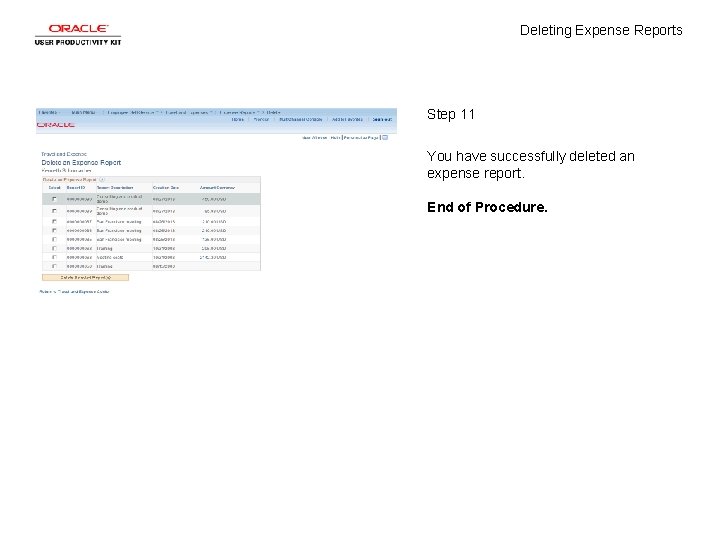This screenshot has width=720, height=540.
Task: Tick the checkbox in the second table row
Action: (54, 211)
